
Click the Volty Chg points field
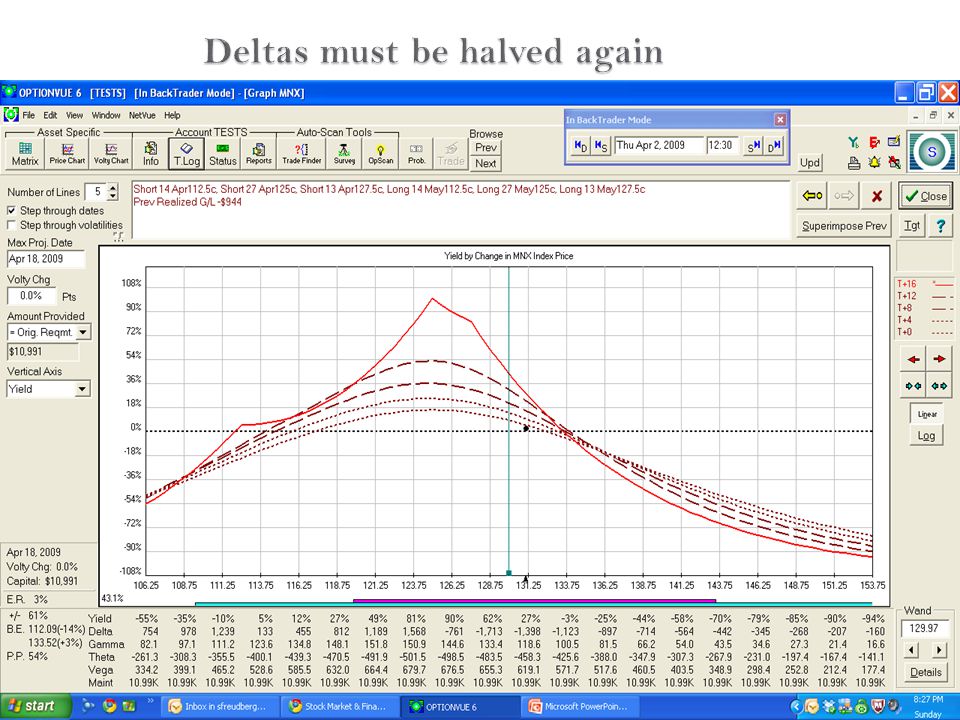[32, 296]
